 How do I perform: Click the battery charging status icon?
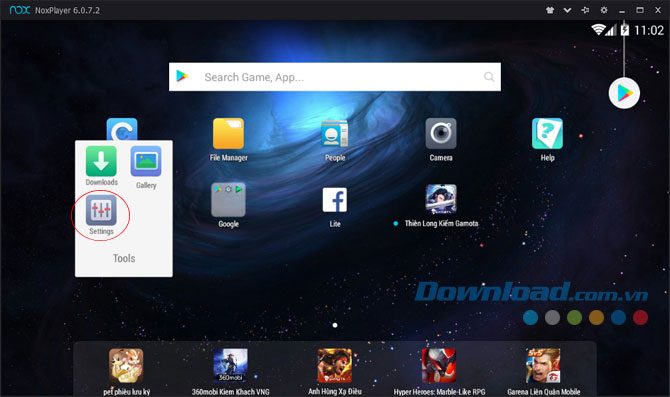point(625,29)
